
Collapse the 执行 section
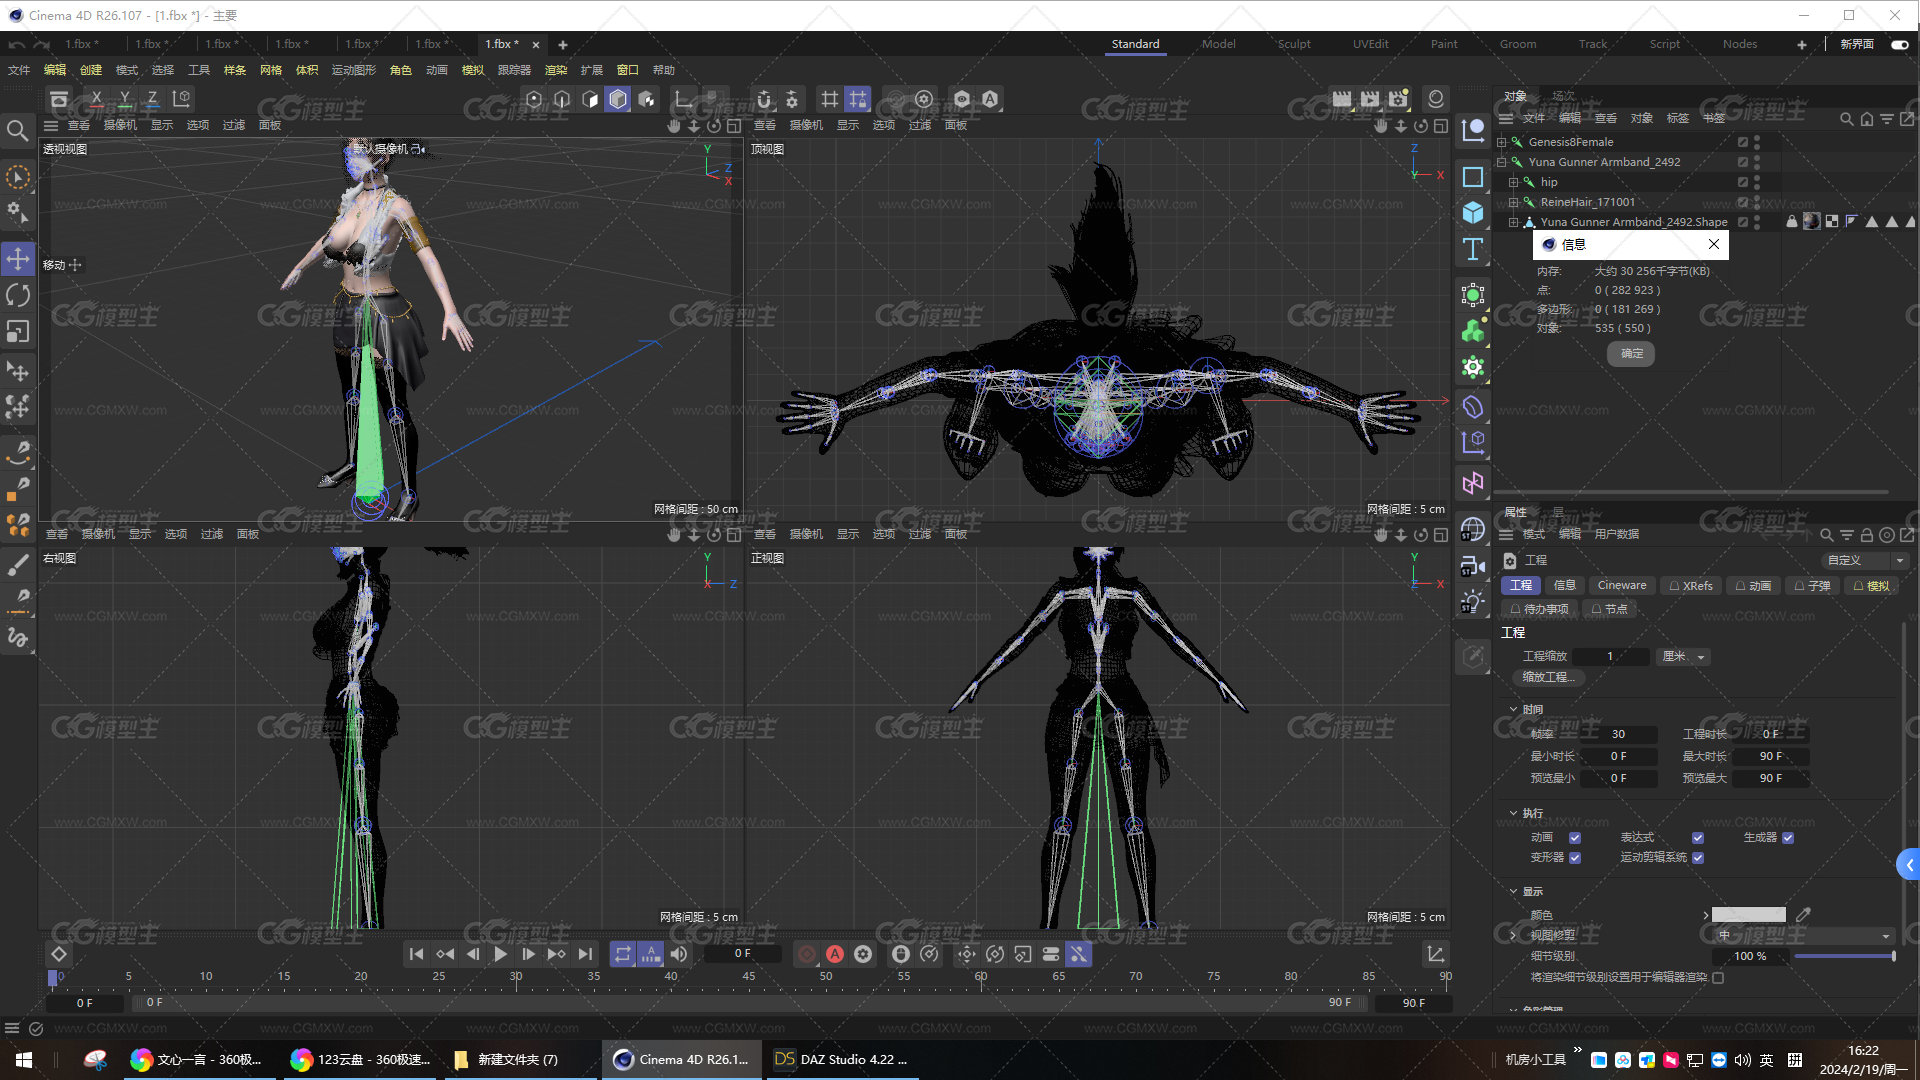pyautogui.click(x=1514, y=814)
